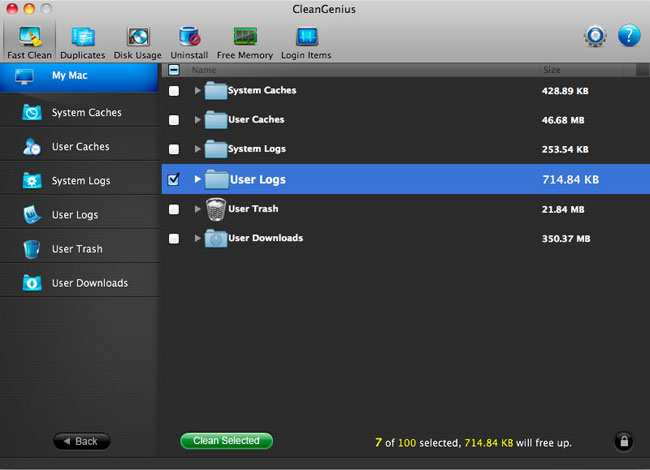Image resolution: width=650 pixels, height=470 pixels.
Task: Click the Back button
Action: (82, 441)
